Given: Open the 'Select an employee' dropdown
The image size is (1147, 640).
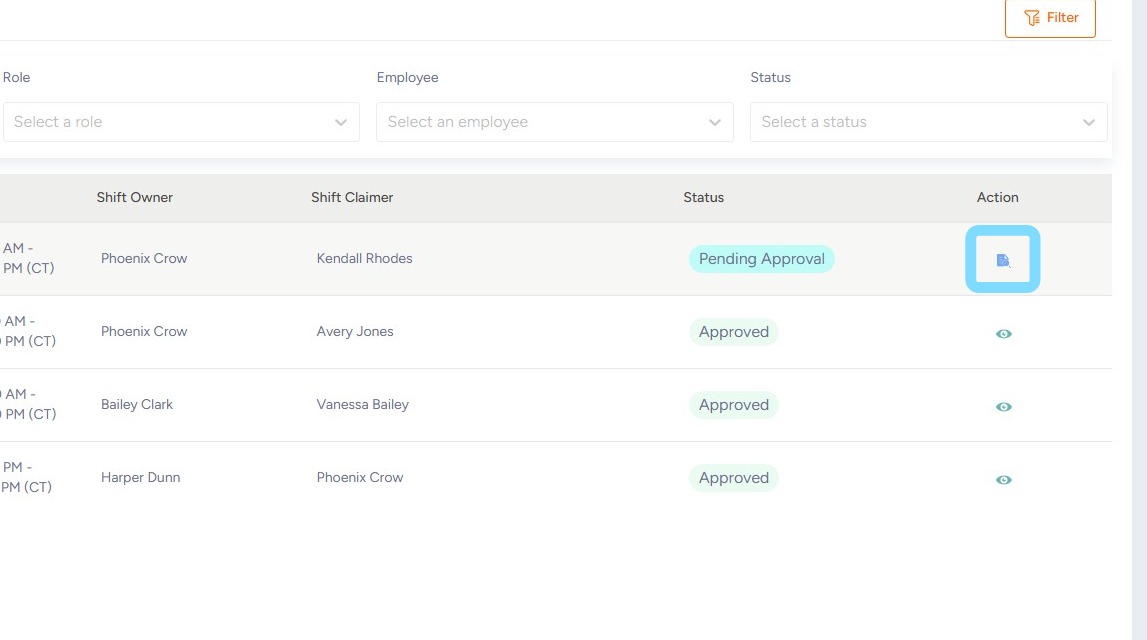Looking at the screenshot, I should [x=545, y=122].
